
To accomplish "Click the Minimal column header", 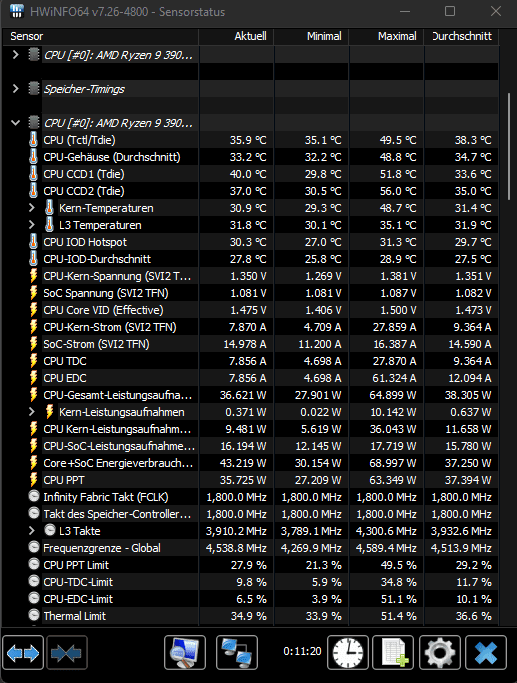I will [311, 37].
